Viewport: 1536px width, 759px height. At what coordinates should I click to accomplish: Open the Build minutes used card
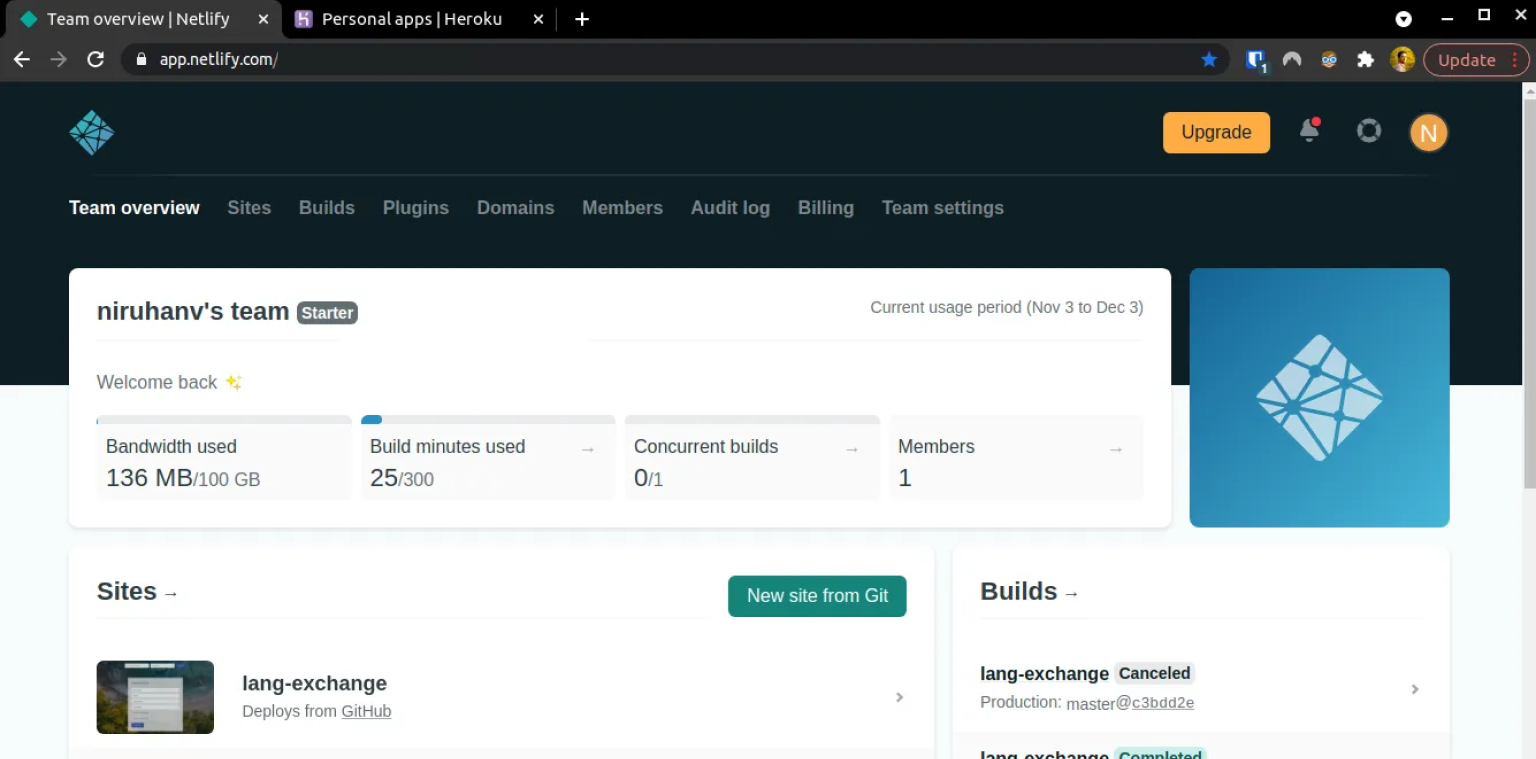(487, 458)
